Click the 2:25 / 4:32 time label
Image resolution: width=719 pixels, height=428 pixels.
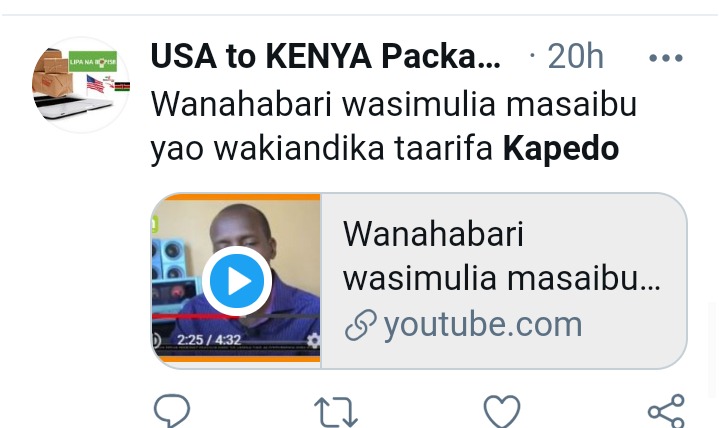(x=209, y=340)
